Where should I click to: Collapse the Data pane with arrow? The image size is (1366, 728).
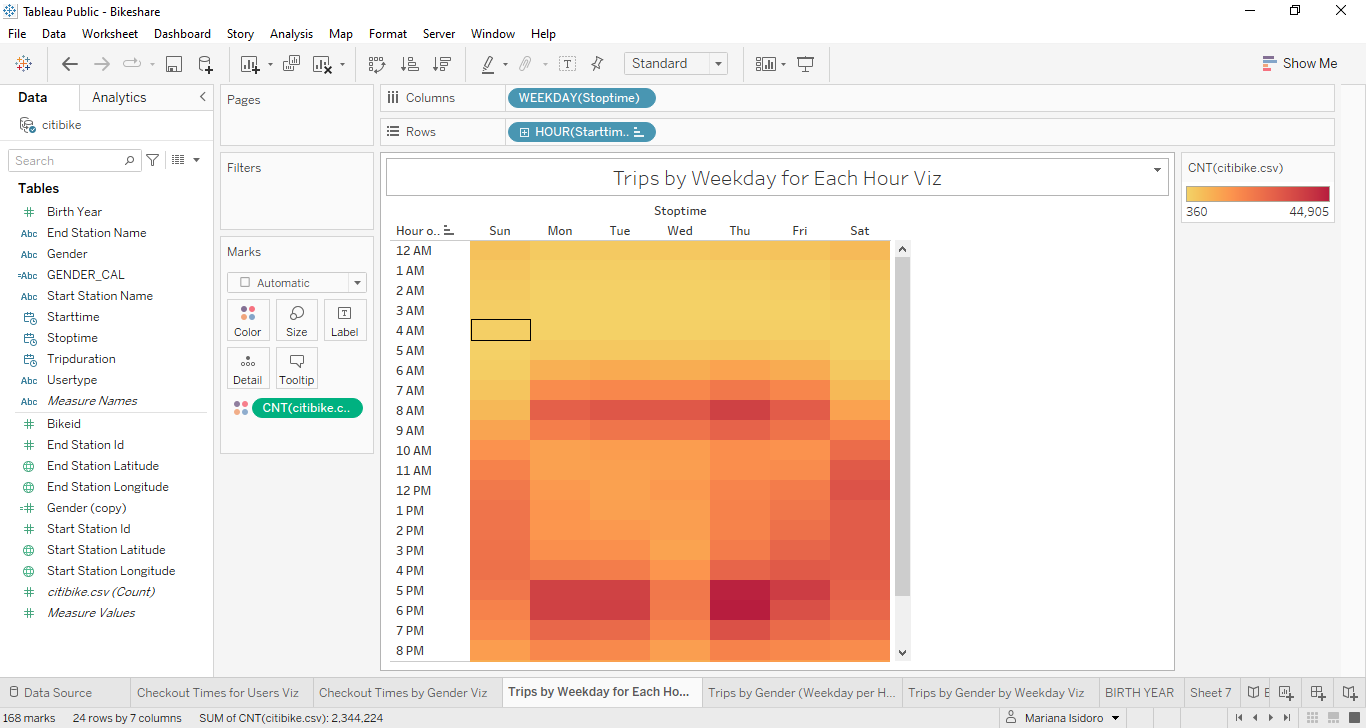pos(203,97)
